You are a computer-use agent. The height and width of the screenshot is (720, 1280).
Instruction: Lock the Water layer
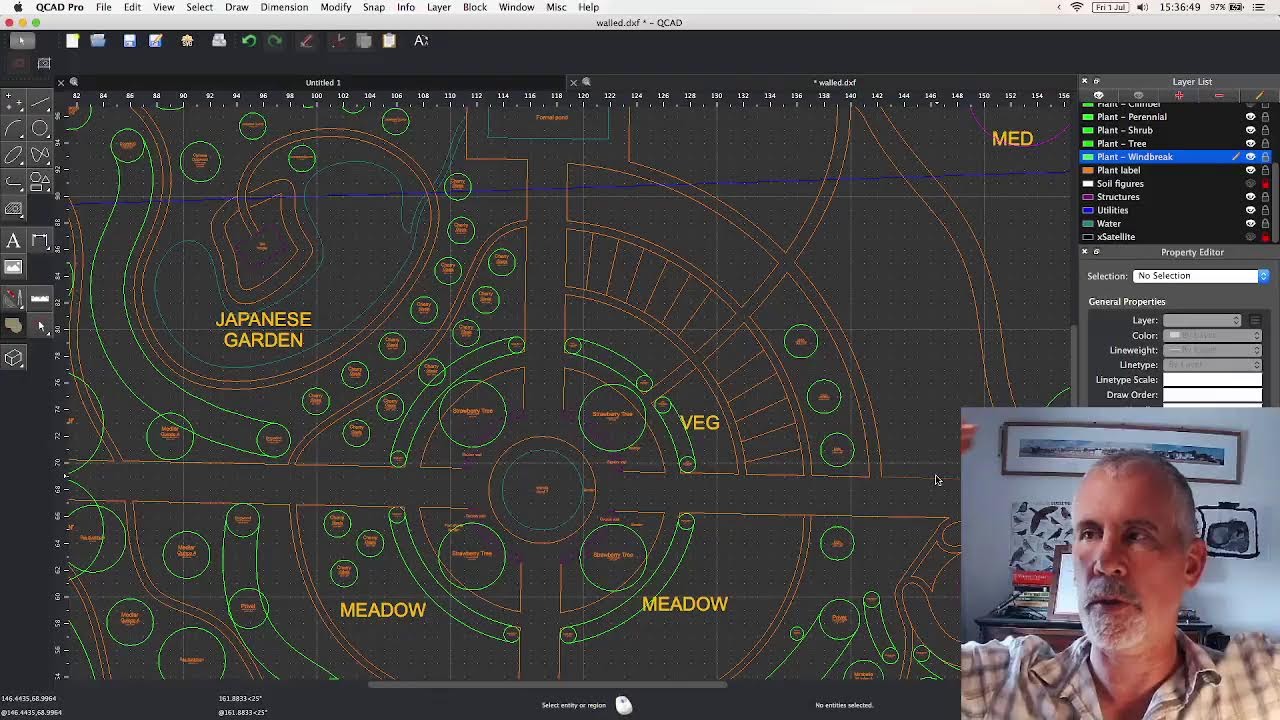coord(1265,224)
